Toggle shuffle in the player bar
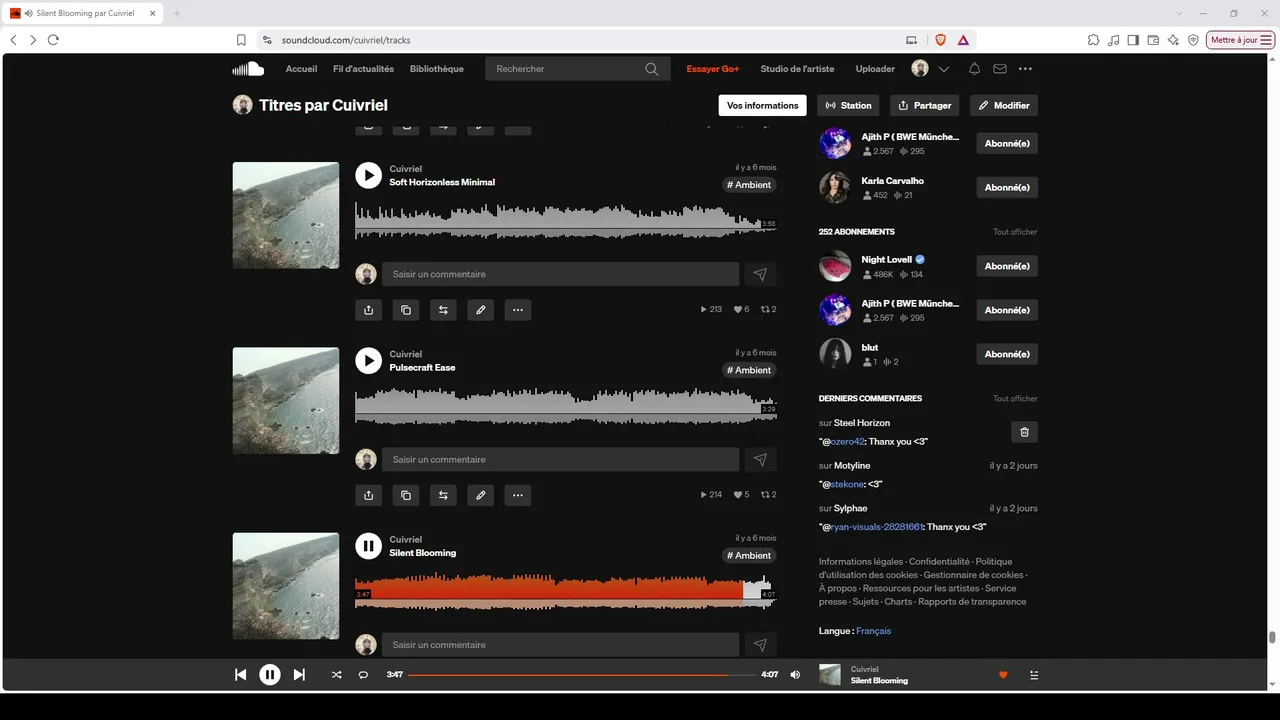This screenshot has width=1280, height=720. (336, 675)
